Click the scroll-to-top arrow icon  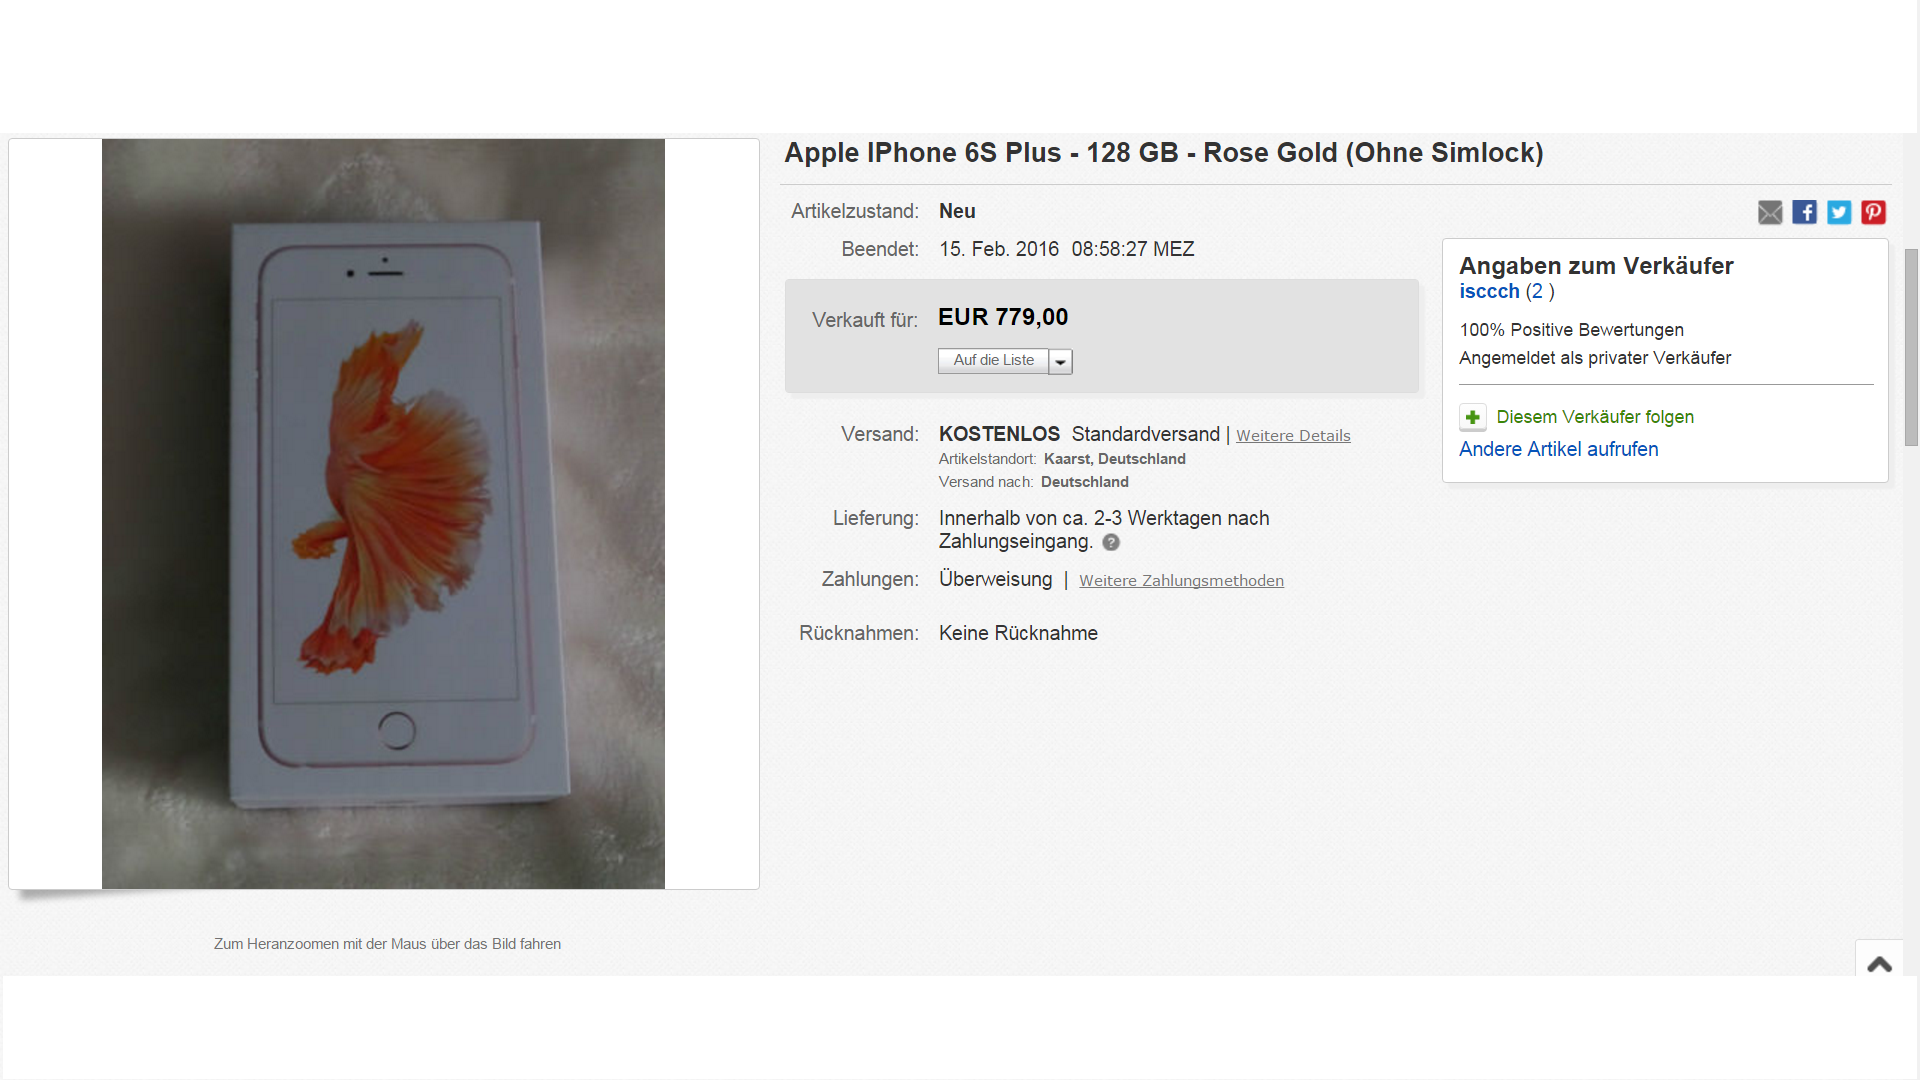click(x=1879, y=964)
